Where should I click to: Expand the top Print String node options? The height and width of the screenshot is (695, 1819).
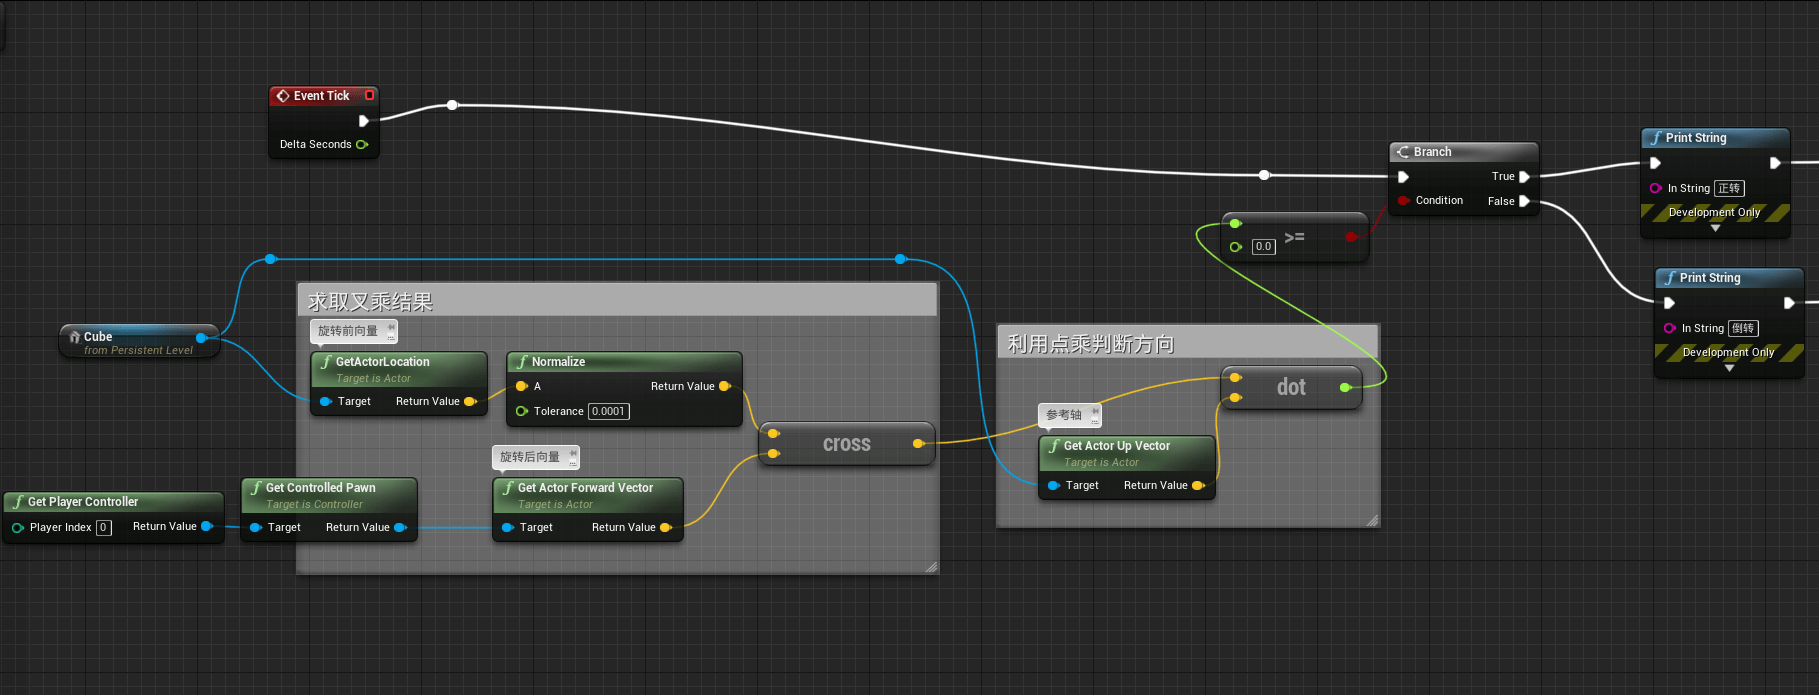[x=1715, y=228]
